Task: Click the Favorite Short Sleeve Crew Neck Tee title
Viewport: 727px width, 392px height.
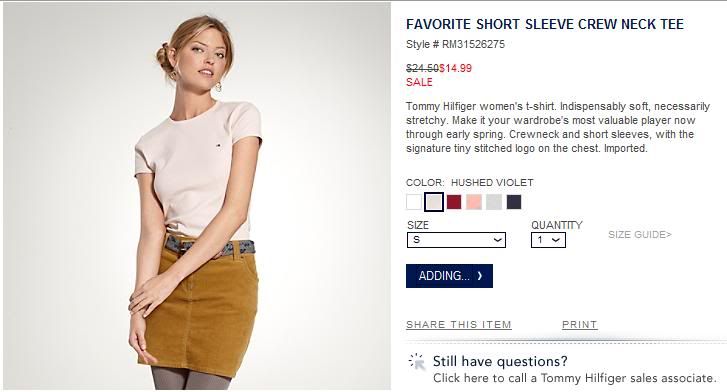Action: click(x=545, y=24)
